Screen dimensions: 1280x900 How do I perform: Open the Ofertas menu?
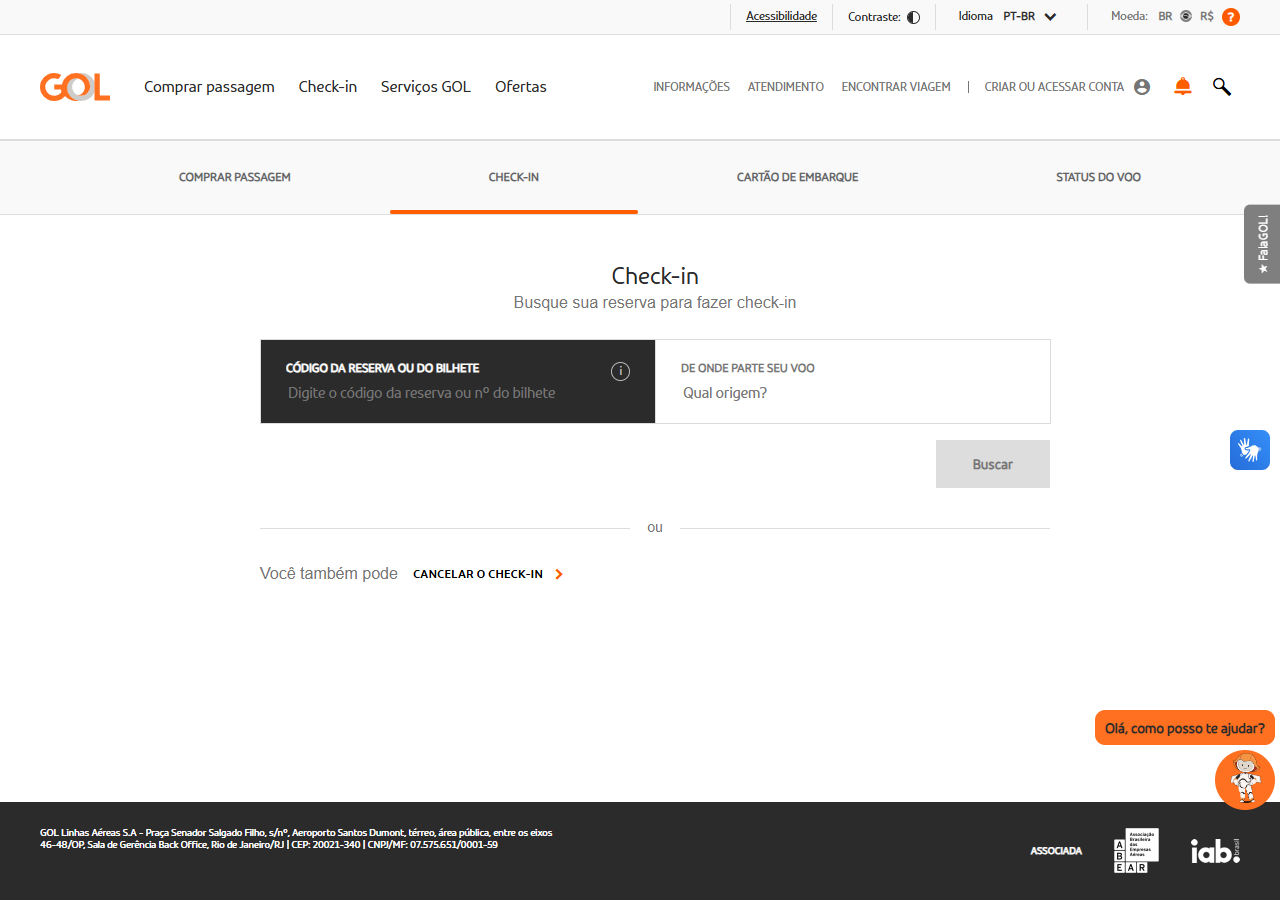(521, 87)
